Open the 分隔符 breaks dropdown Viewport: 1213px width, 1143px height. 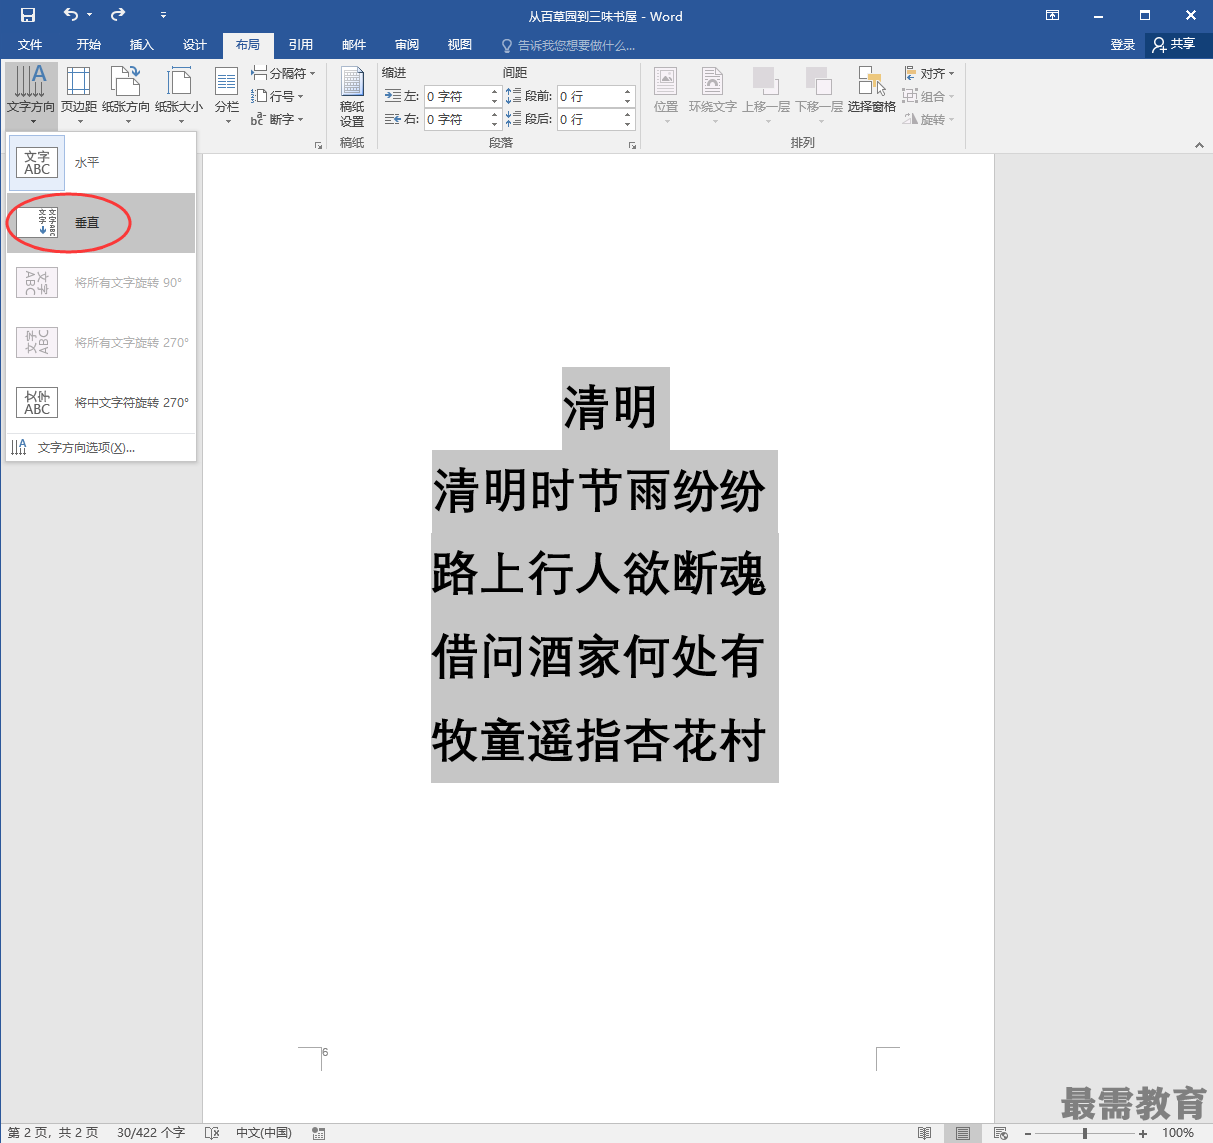[283, 73]
